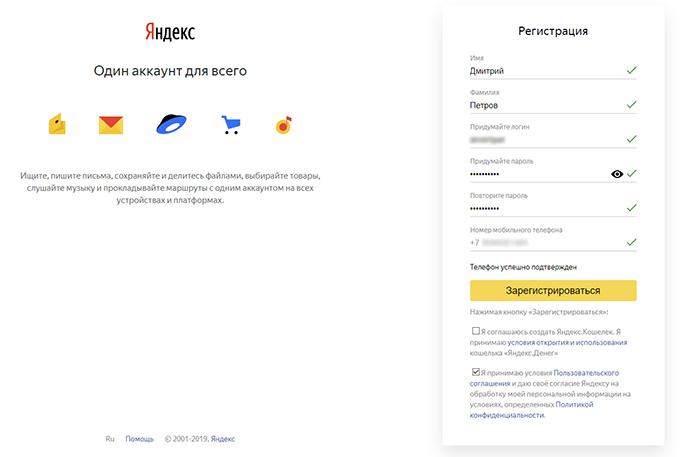Click the Номер мобильного телефона field
The height and width of the screenshot is (457, 700).
(553, 243)
